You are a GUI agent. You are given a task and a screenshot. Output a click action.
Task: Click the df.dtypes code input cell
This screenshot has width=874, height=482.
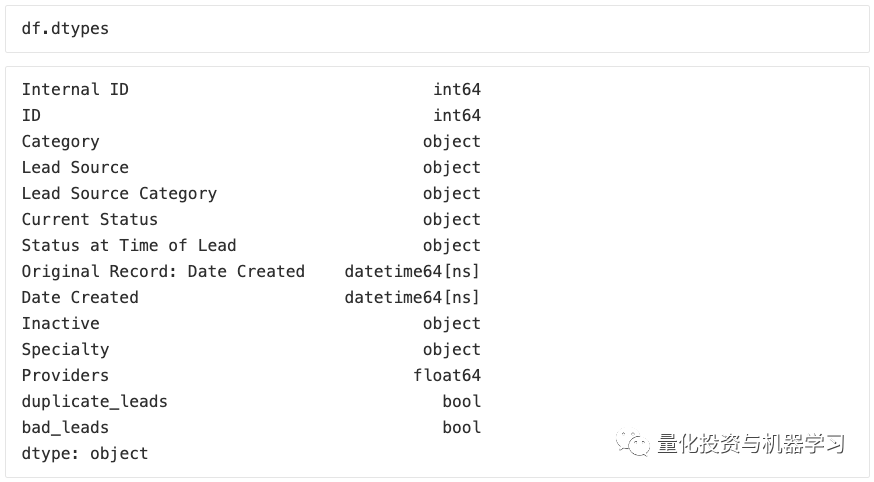tap(437, 29)
